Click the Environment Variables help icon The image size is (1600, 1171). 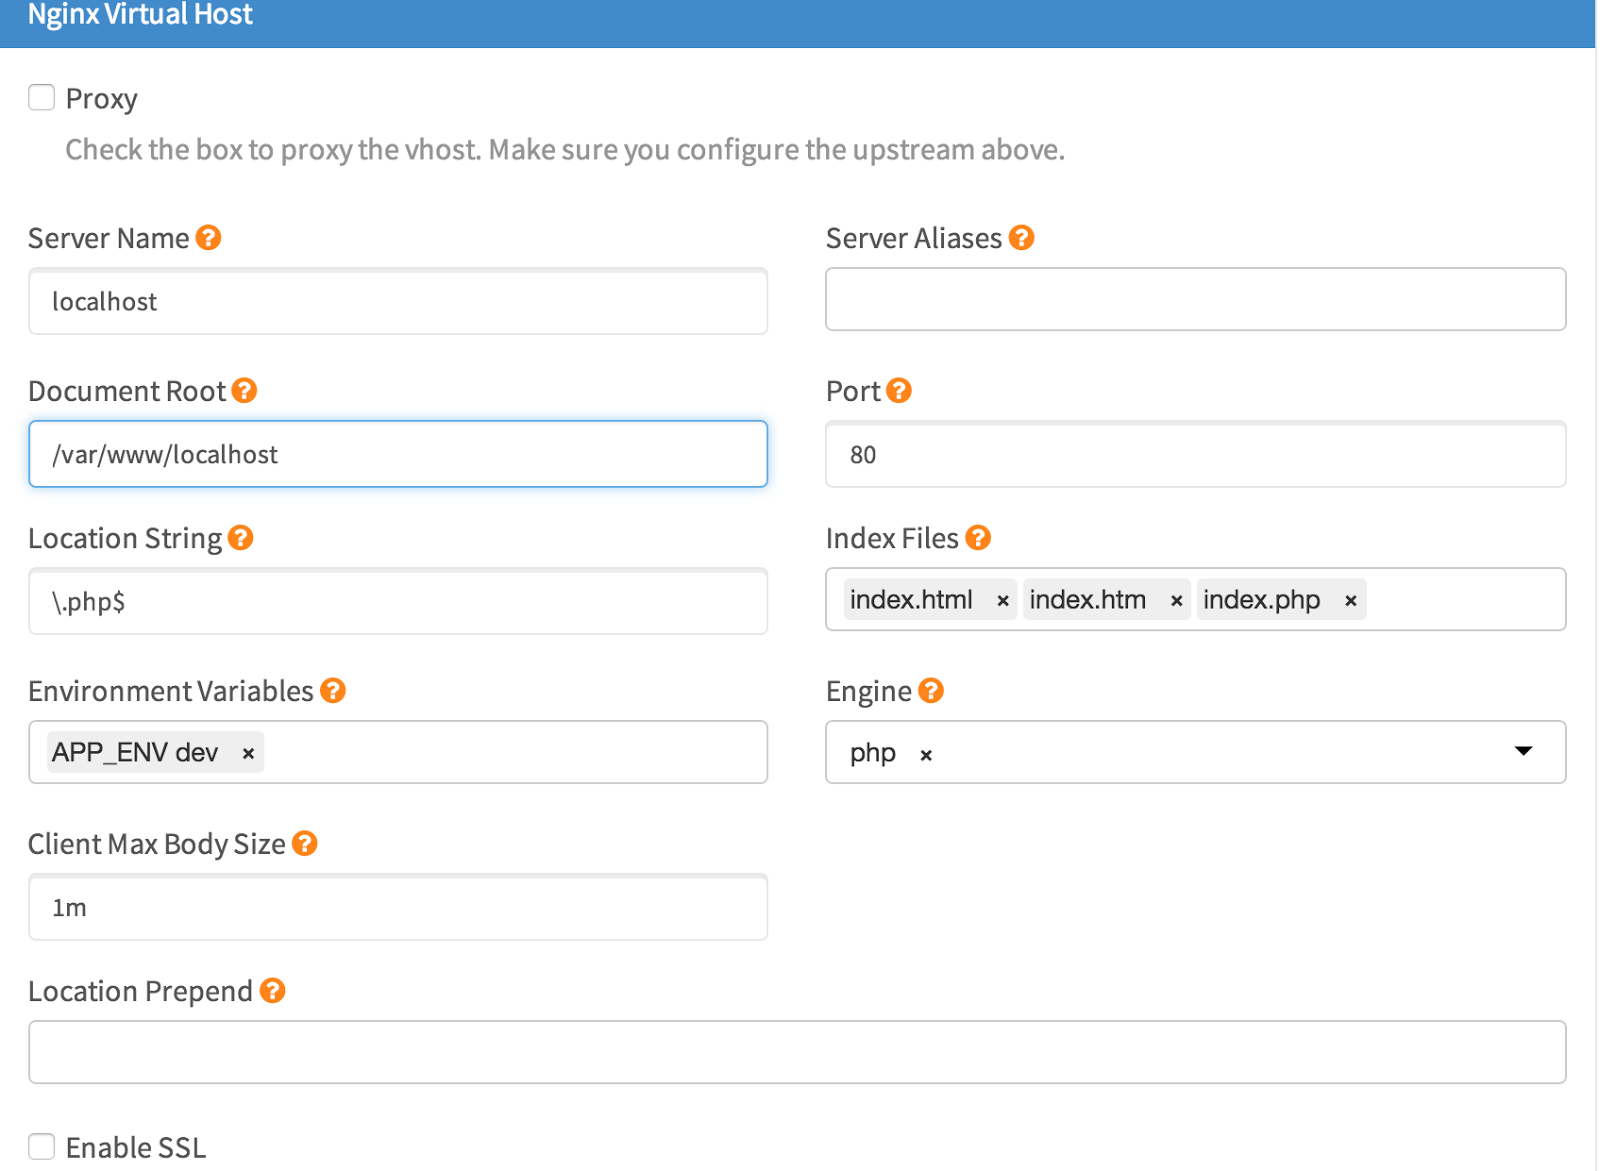pos(333,691)
